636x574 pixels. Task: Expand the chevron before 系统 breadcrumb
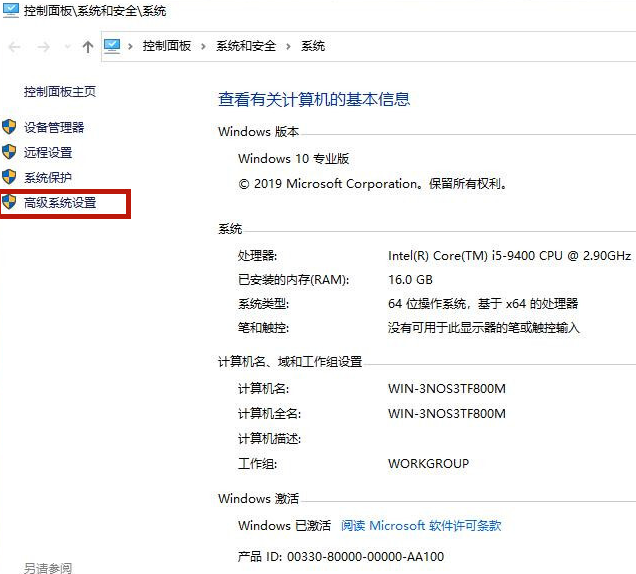[288, 47]
